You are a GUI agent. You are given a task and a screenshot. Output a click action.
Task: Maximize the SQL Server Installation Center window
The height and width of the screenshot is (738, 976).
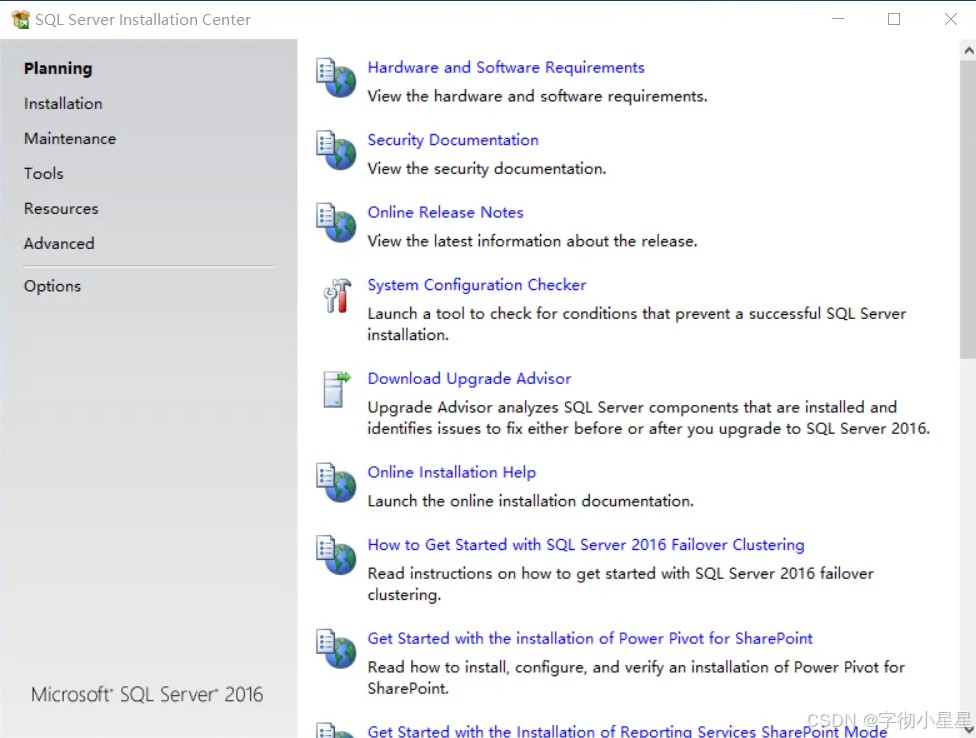point(894,19)
